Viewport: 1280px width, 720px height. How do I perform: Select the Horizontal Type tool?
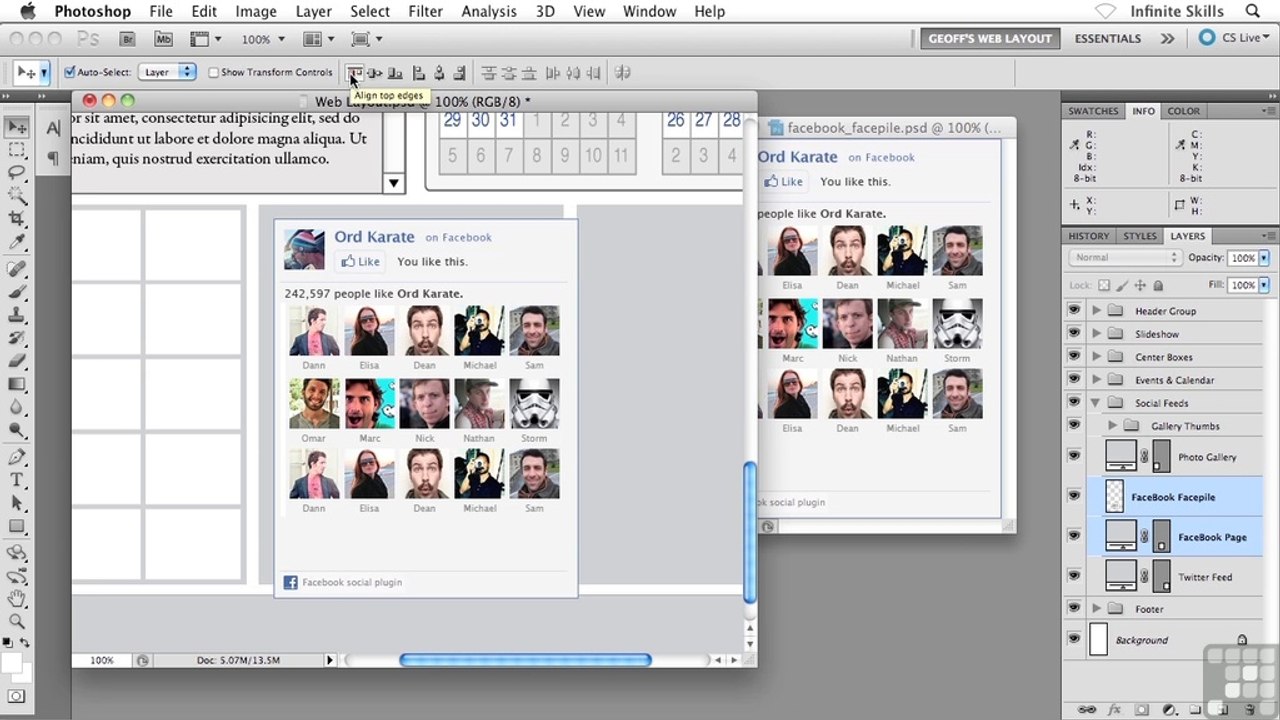17,480
